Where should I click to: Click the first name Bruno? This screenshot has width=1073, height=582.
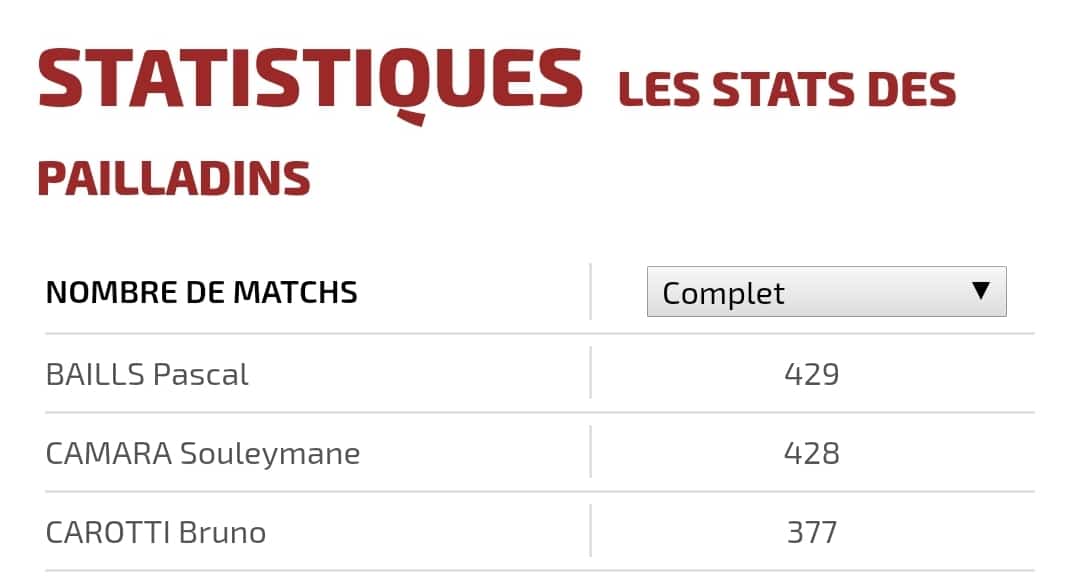point(222,533)
